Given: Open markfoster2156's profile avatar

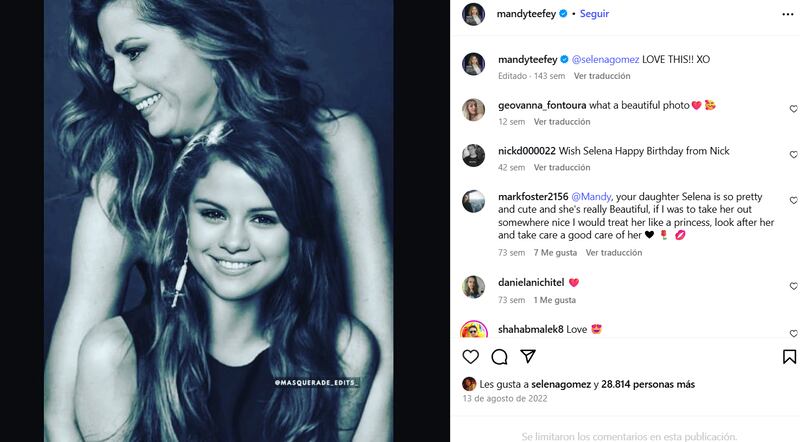Looking at the screenshot, I should pyautogui.click(x=473, y=201).
